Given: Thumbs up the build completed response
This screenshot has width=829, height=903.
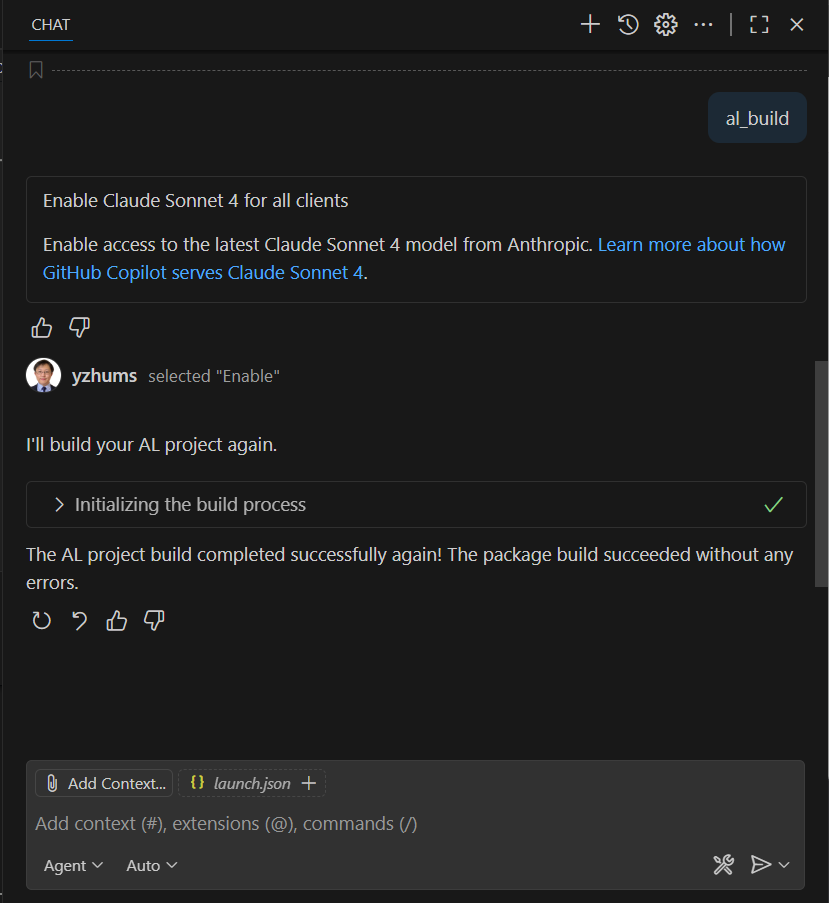Looking at the screenshot, I should (x=117, y=621).
